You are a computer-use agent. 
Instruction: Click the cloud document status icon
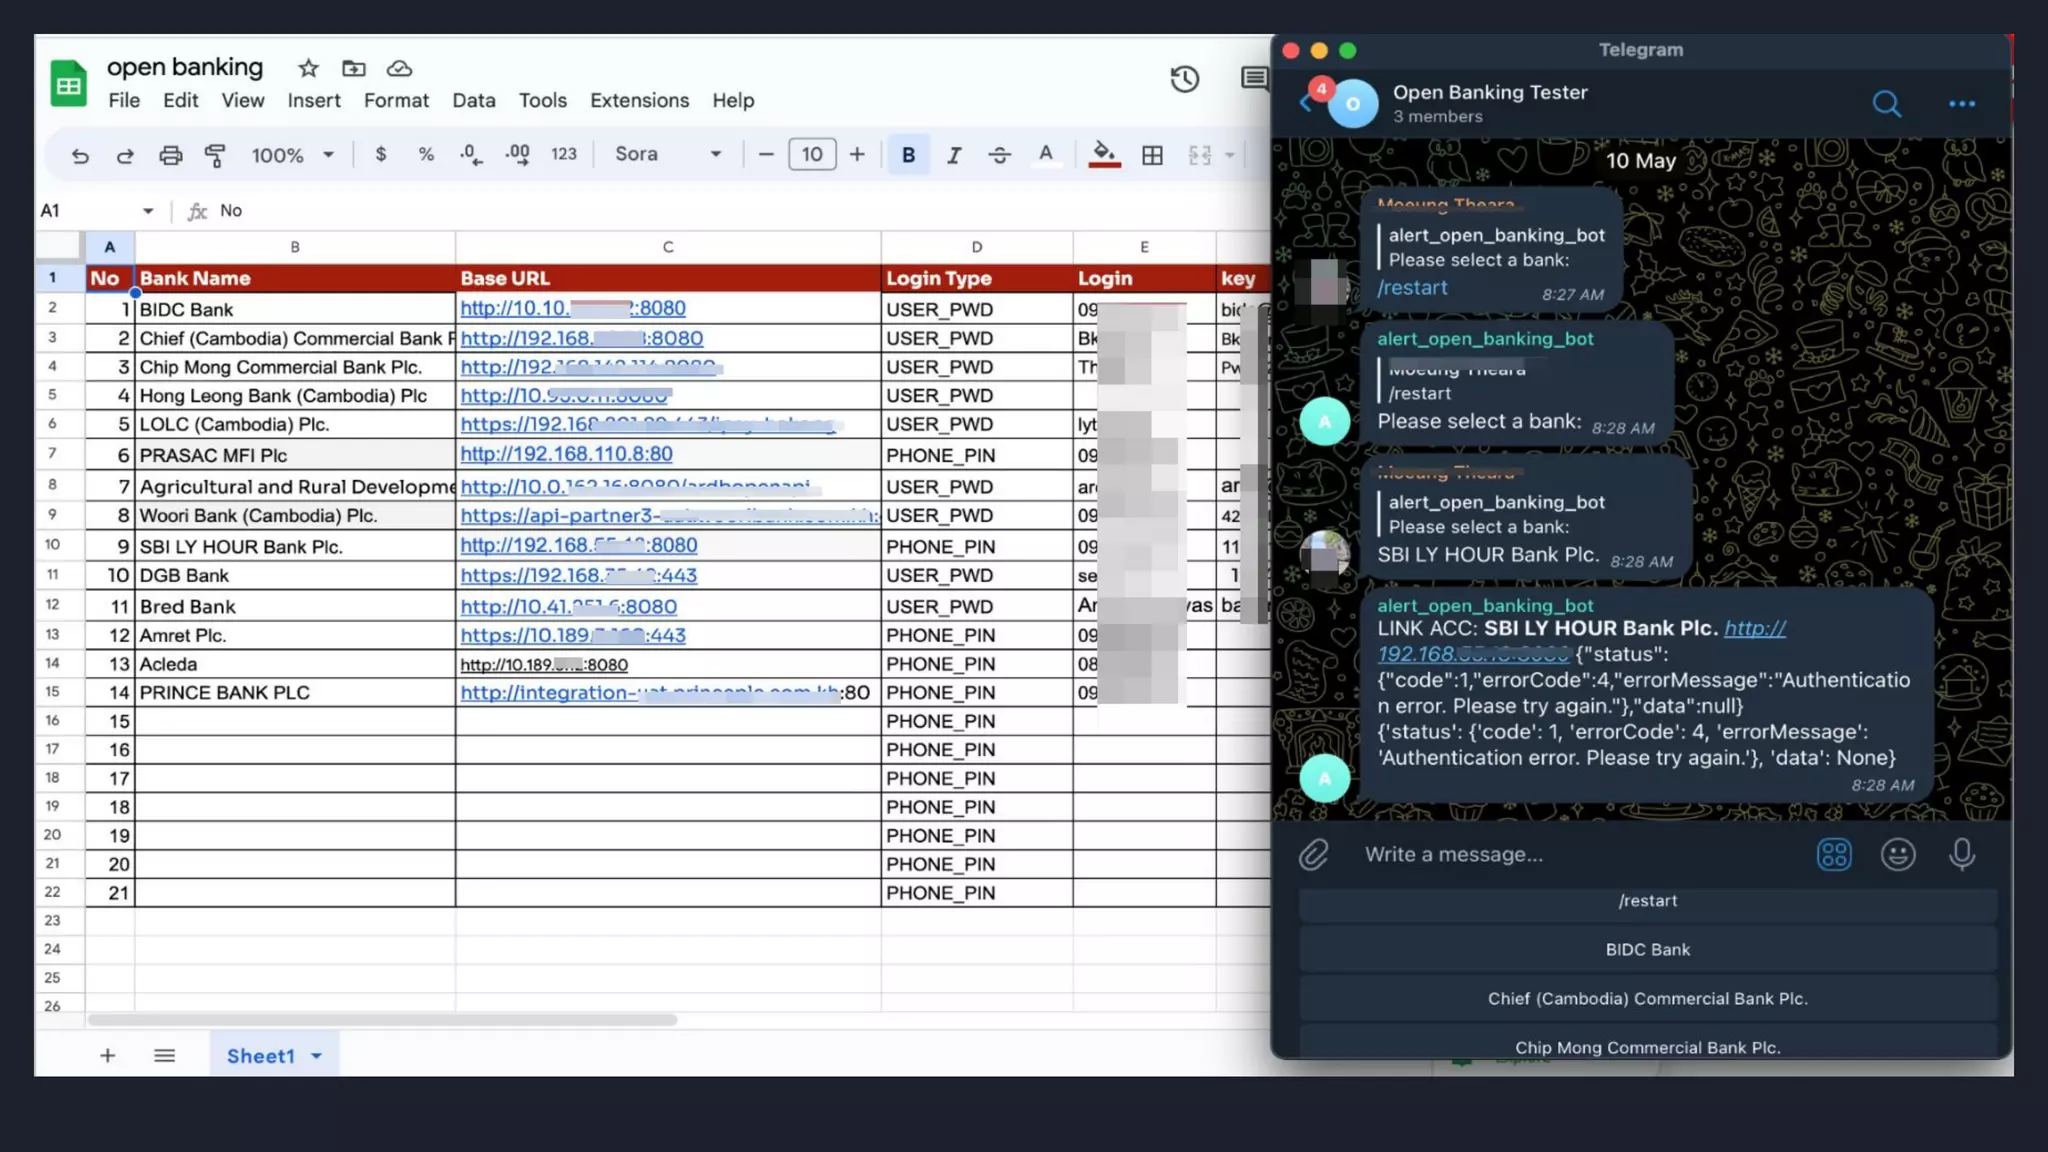coord(399,68)
